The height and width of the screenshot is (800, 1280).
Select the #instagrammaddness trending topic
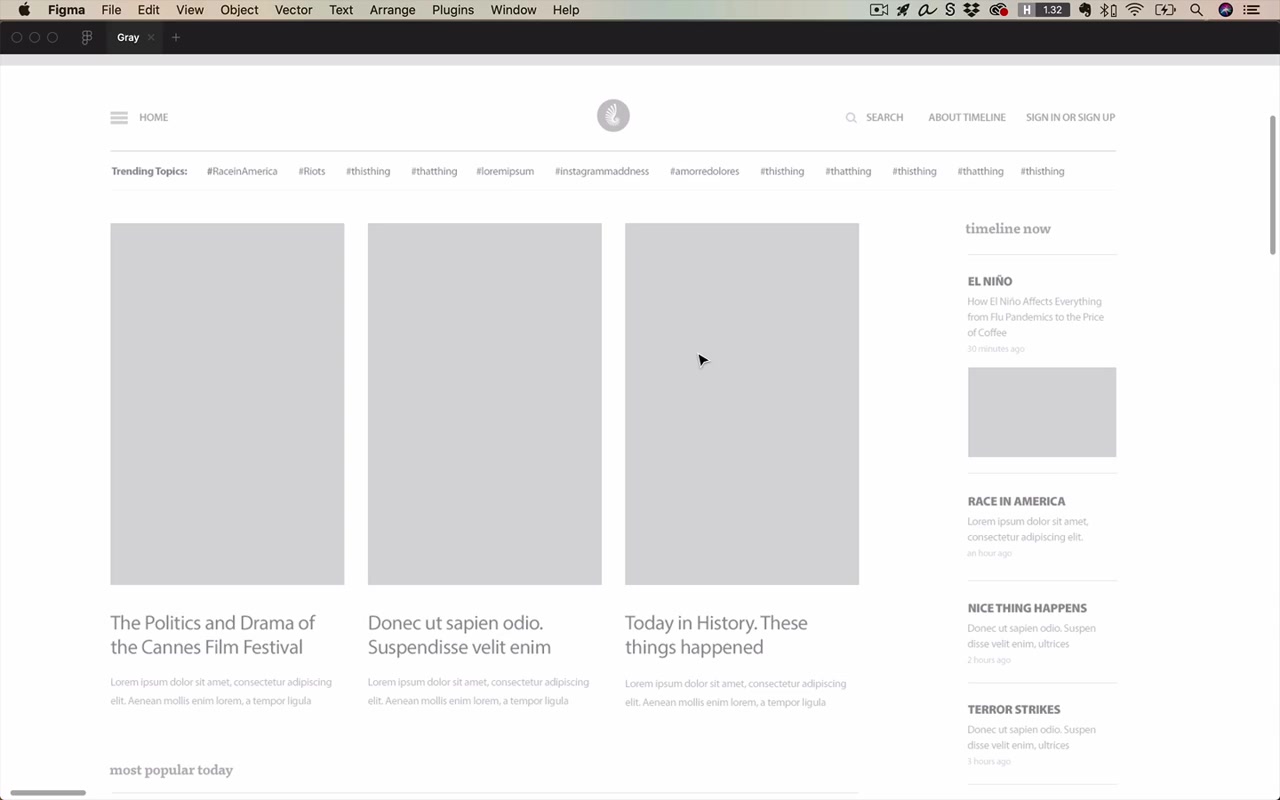[602, 171]
